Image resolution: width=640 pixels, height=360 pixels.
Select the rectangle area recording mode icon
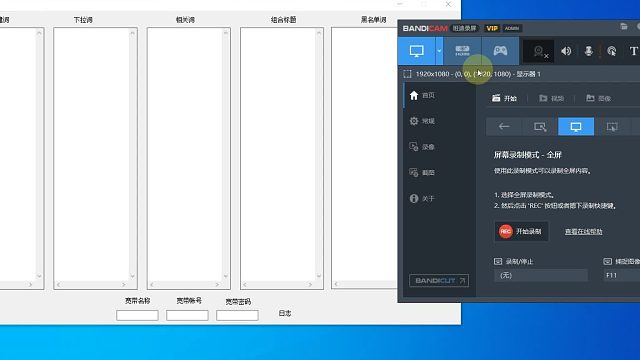pos(540,127)
